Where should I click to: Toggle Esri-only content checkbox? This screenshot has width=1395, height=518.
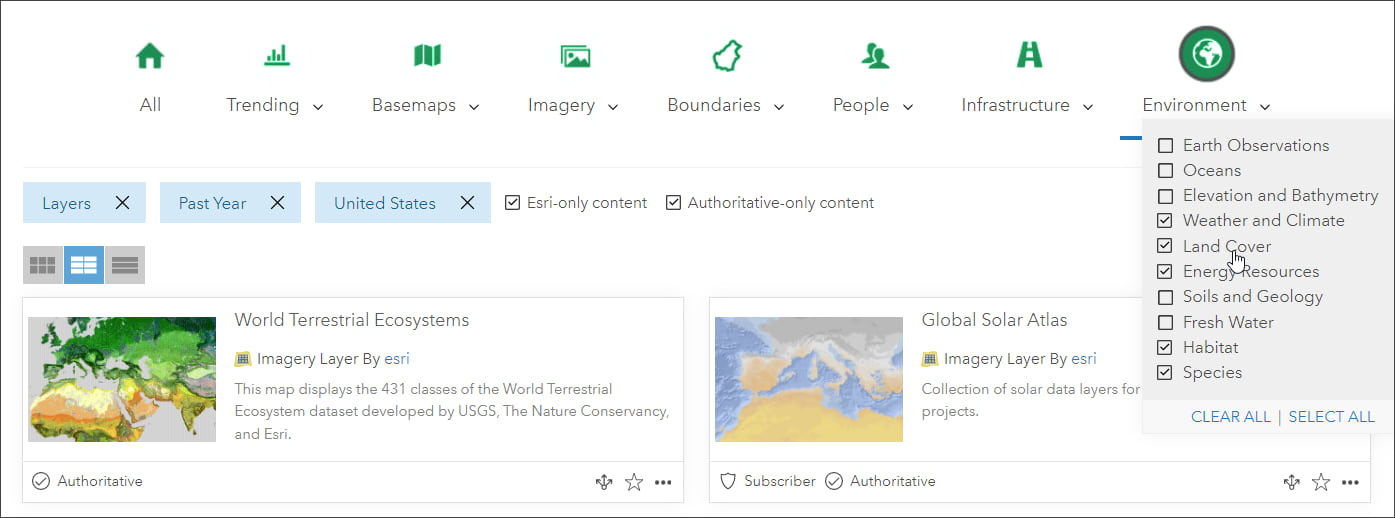512,203
